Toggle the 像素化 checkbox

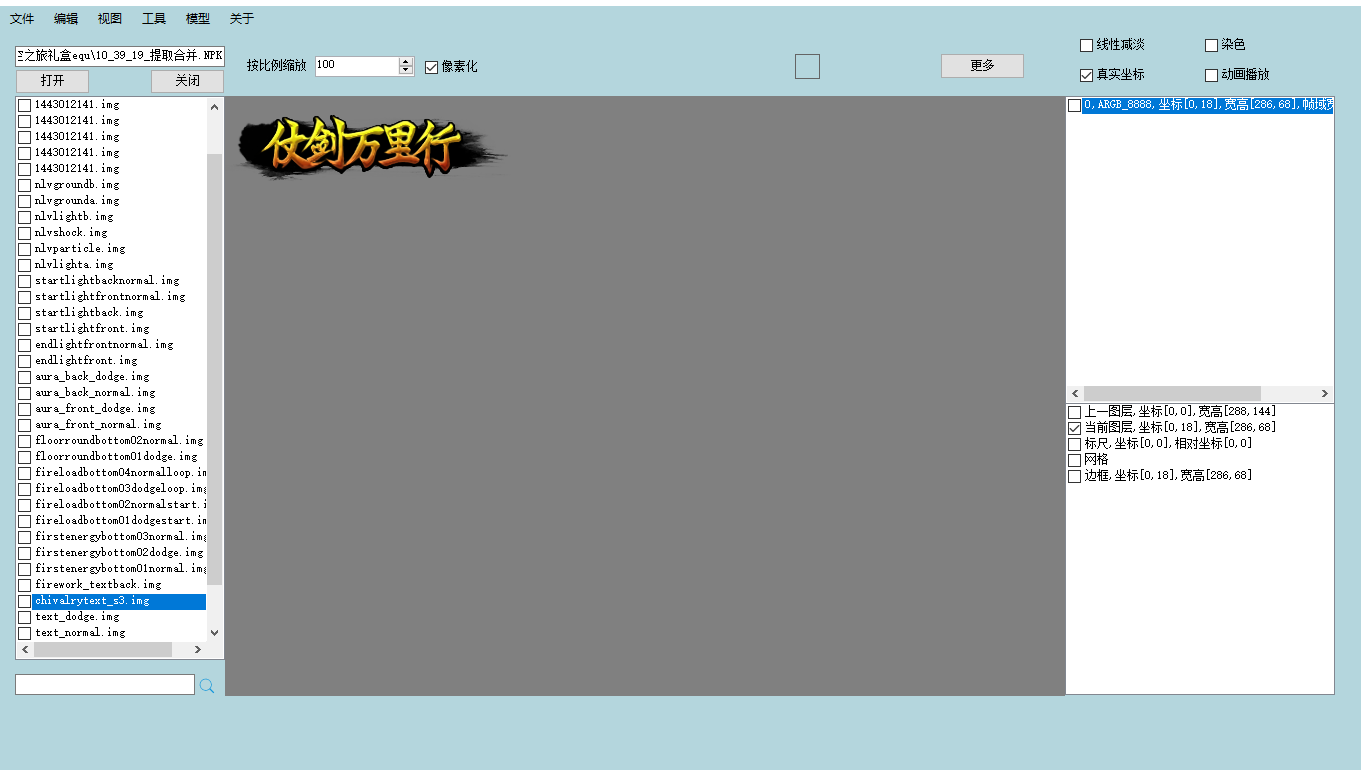click(x=432, y=67)
